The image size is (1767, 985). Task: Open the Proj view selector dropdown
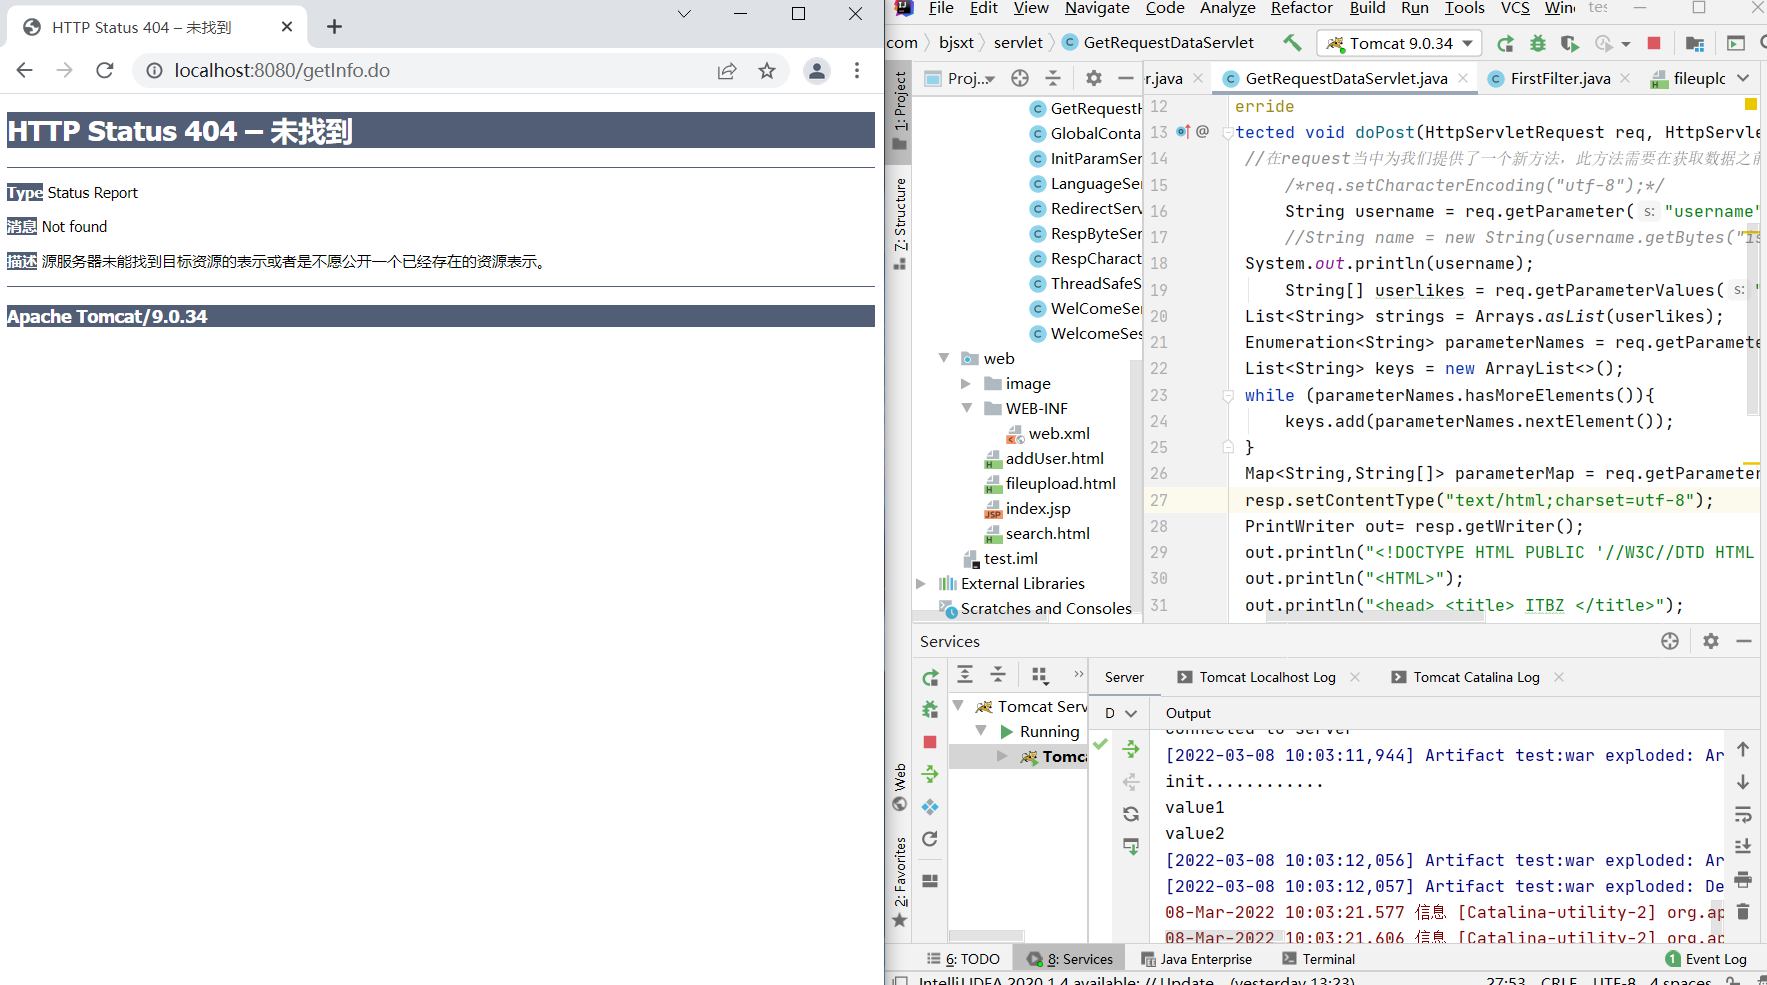(962, 78)
